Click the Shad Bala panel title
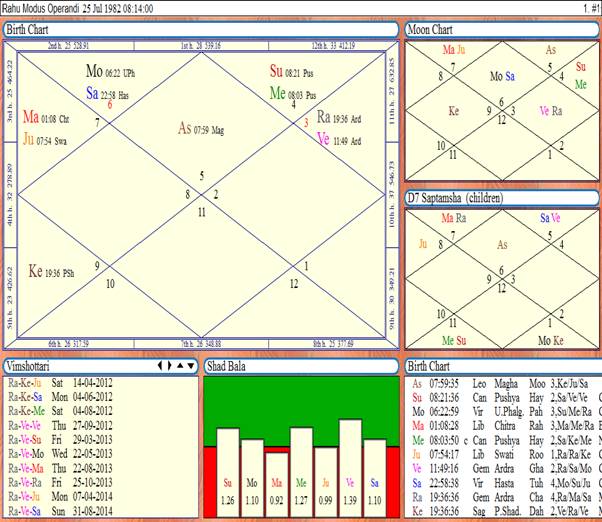 point(229,367)
